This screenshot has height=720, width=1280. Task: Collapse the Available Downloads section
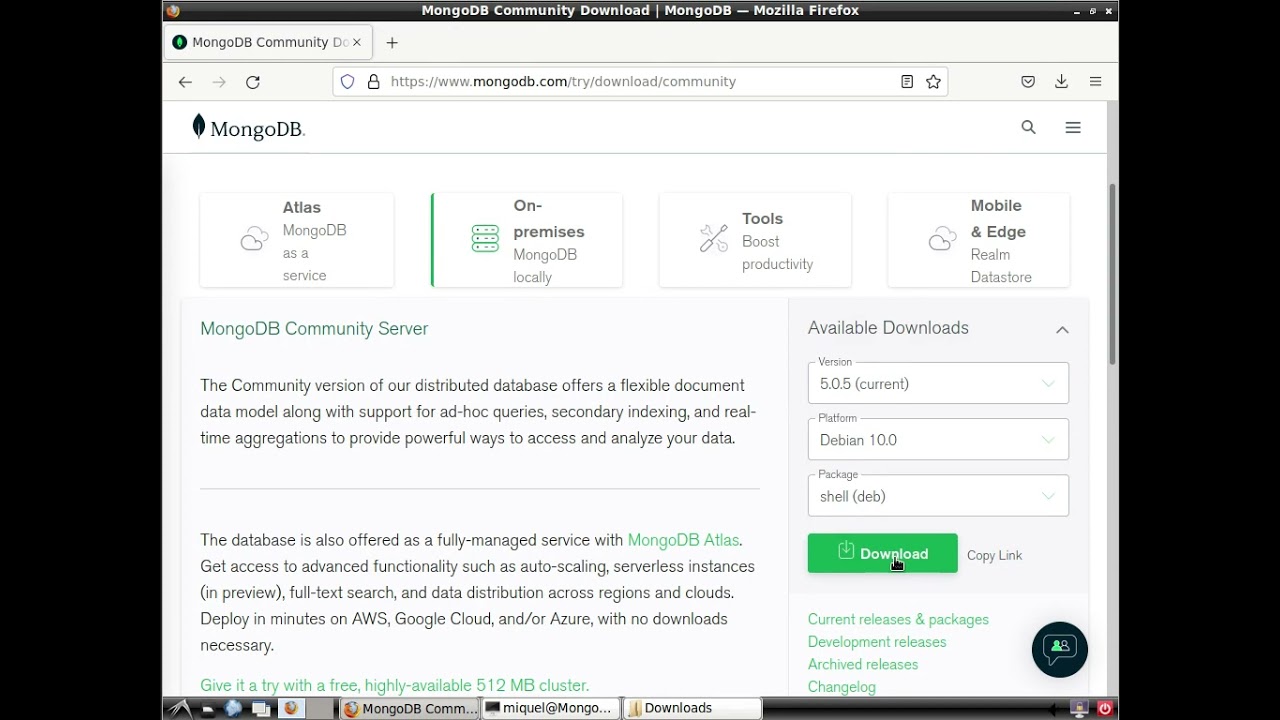tap(1062, 329)
